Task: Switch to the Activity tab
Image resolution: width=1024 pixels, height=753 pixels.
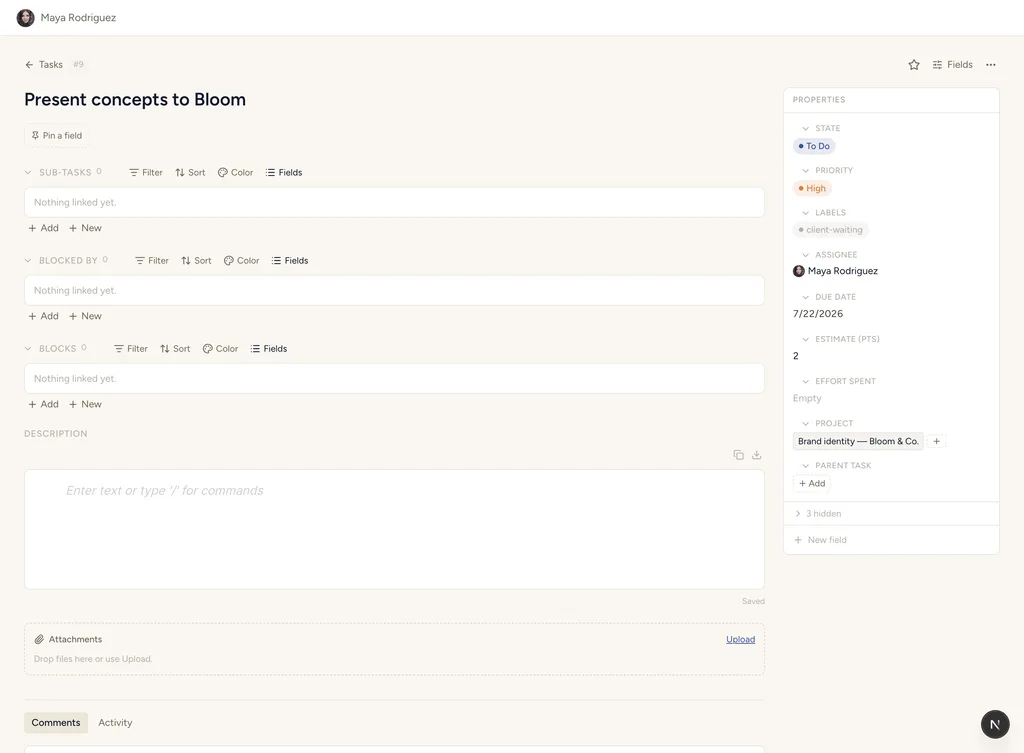Action: (115, 722)
